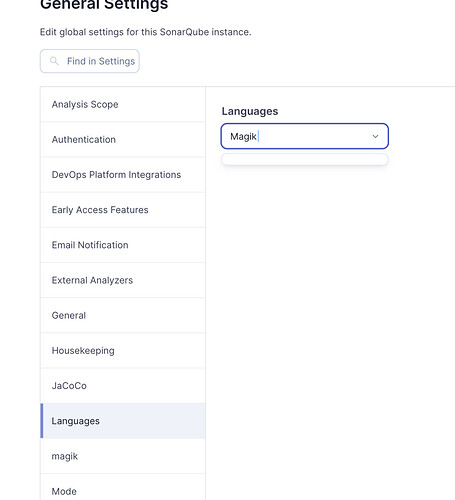Expand the Languages dropdown chevron

(375, 136)
